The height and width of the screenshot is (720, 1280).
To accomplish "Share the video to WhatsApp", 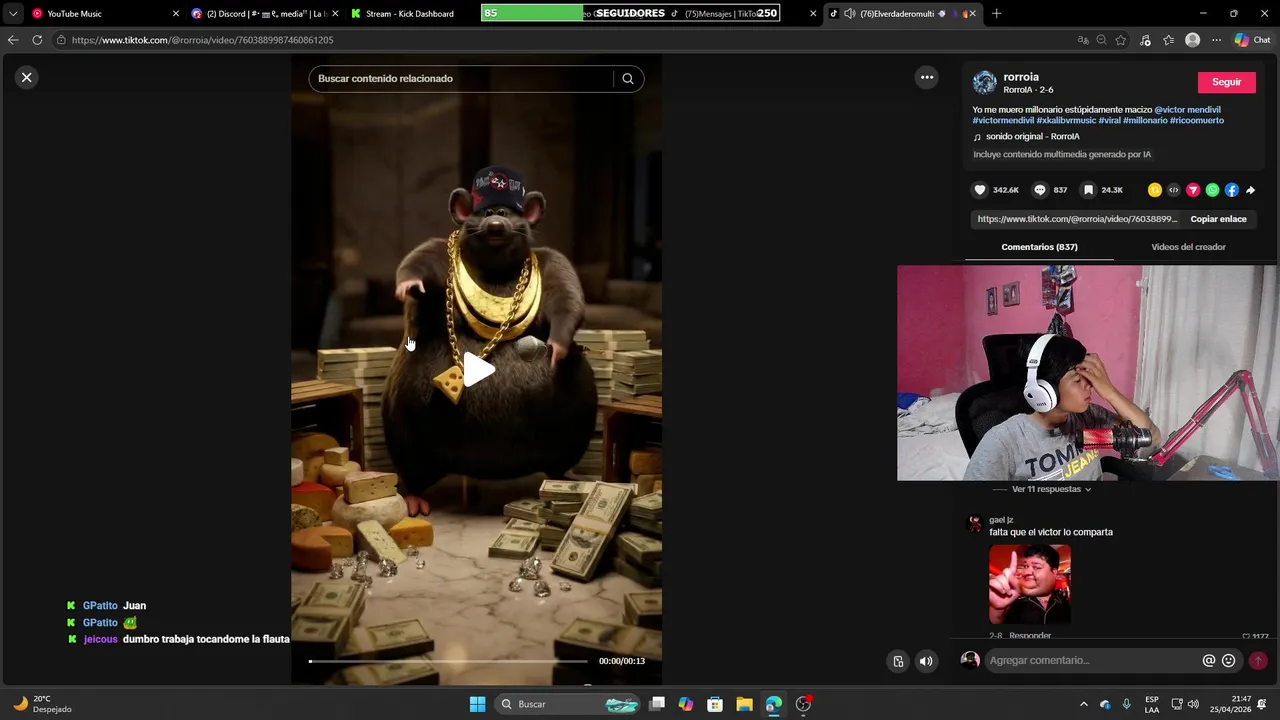I will (1212, 190).
